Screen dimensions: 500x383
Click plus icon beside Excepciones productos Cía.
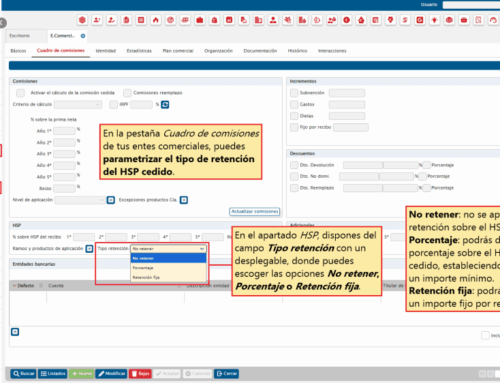point(184,200)
